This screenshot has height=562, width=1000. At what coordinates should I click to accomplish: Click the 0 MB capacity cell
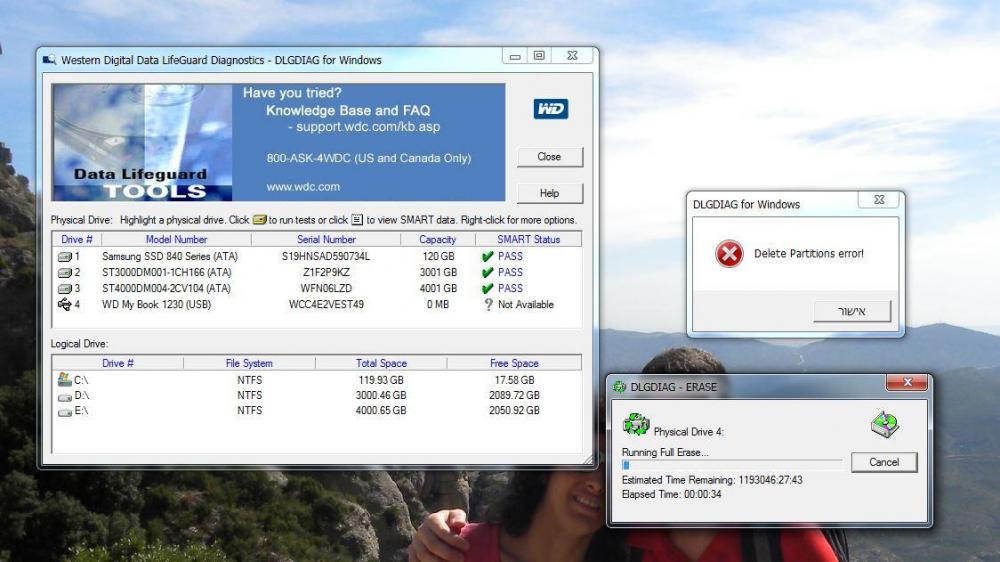point(438,304)
